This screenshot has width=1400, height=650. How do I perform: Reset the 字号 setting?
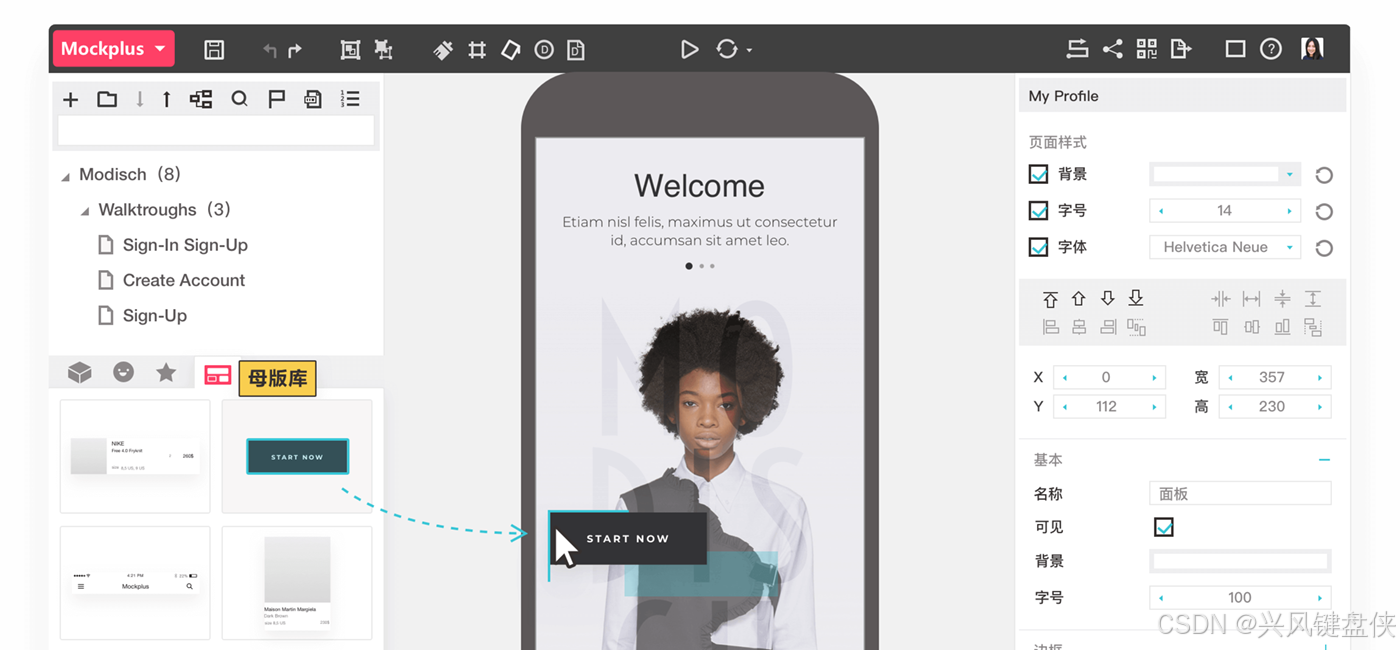(1324, 212)
